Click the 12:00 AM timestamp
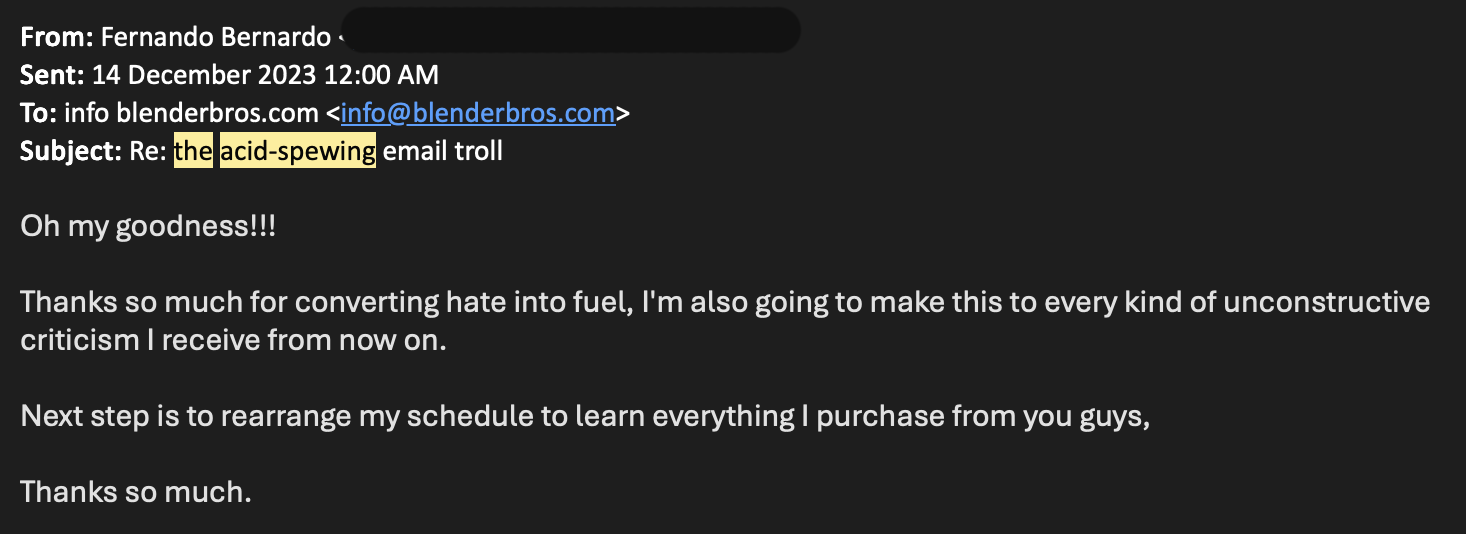The image size is (1466, 534). pos(399,75)
